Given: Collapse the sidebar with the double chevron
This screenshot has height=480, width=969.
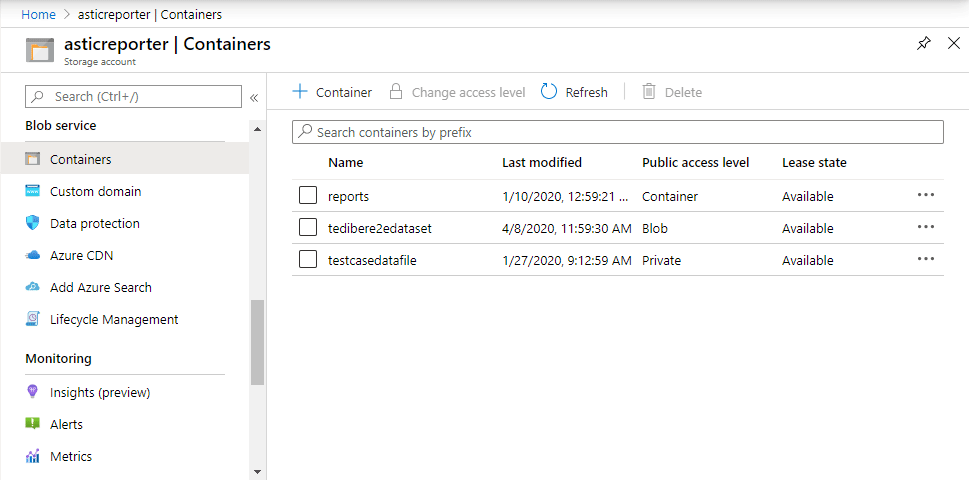Looking at the screenshot, I should point(253,98).
